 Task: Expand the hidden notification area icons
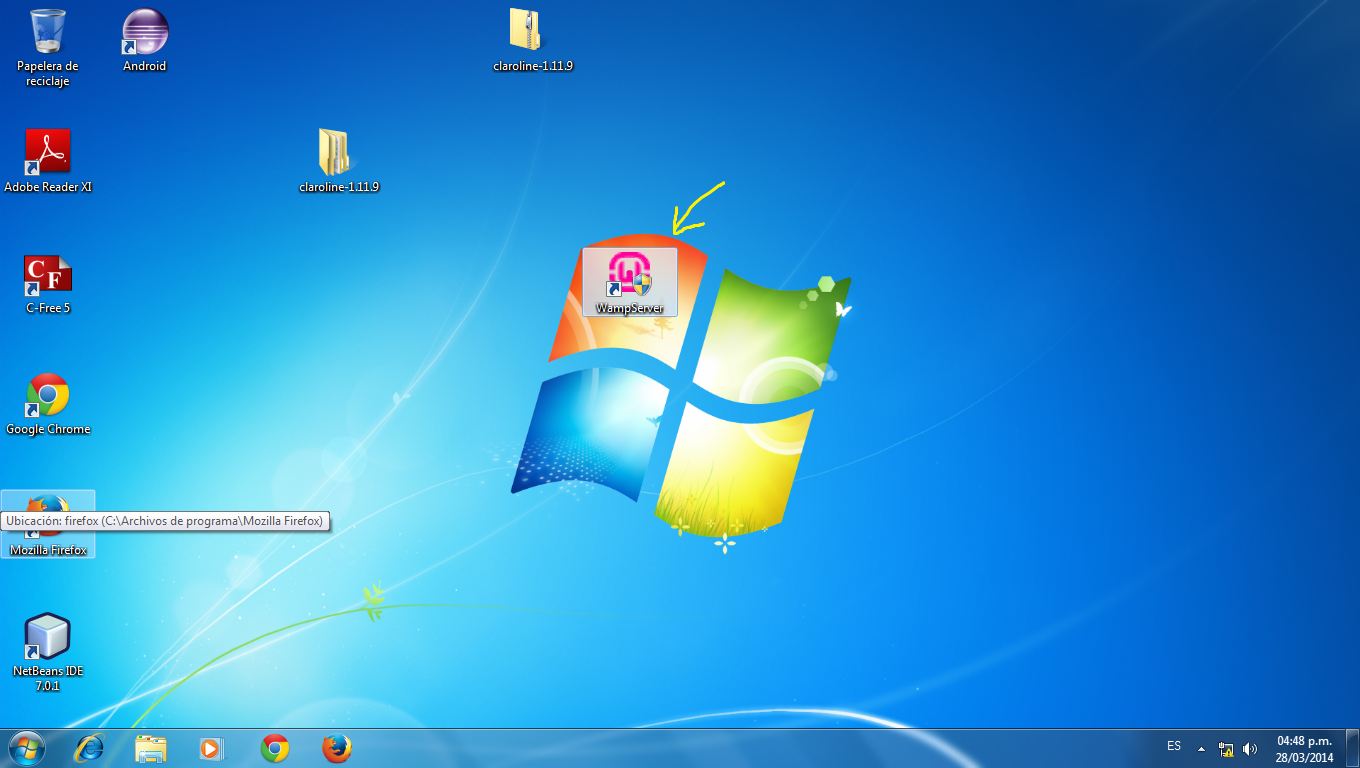1201,748
